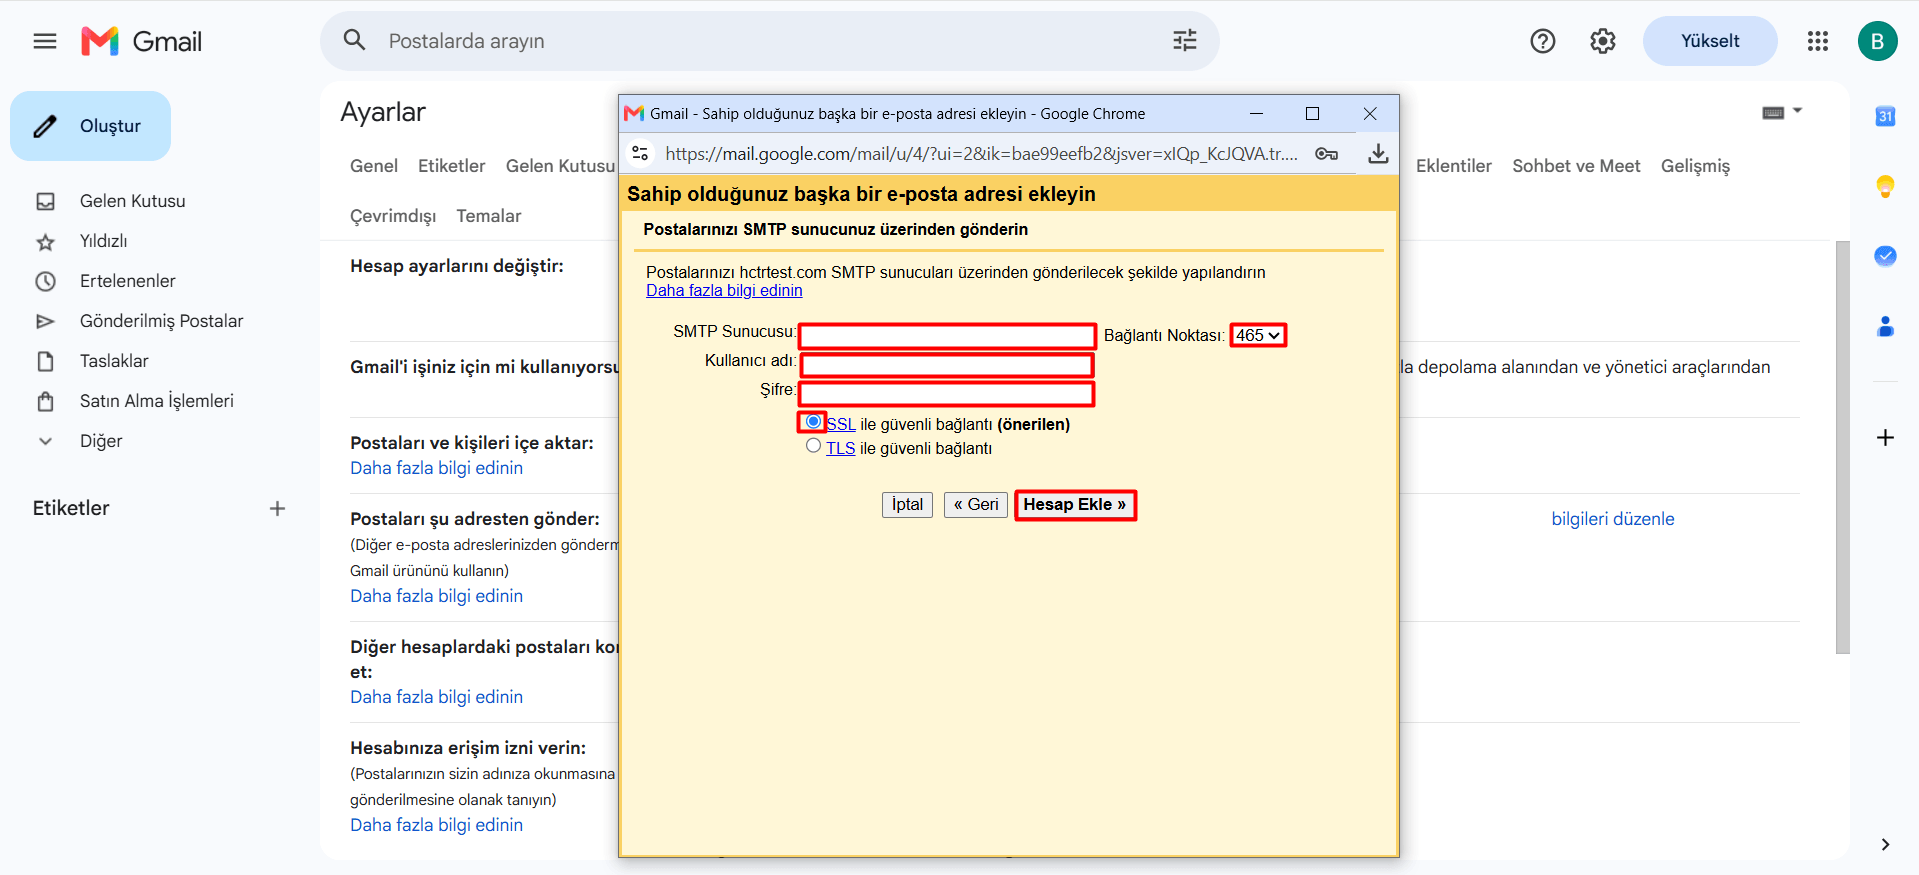The height and width of the screenshot is (875, 1919).
Task: Cancel with the İptal button
Action: pyautogui.click(x=907, y=505)
